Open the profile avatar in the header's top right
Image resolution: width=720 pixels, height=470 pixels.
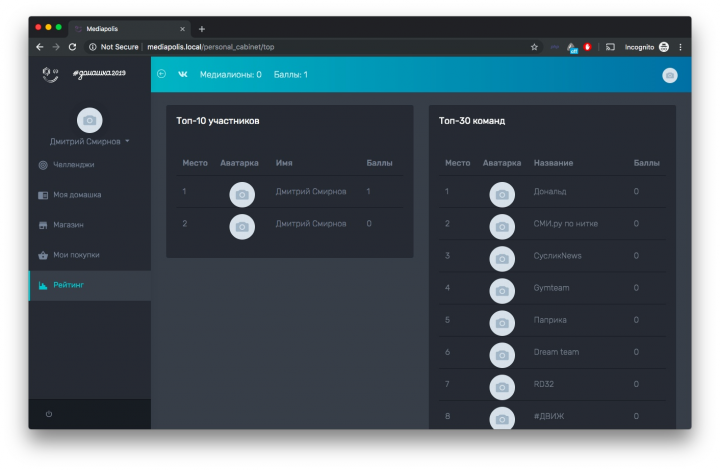(x=669, y=75)
